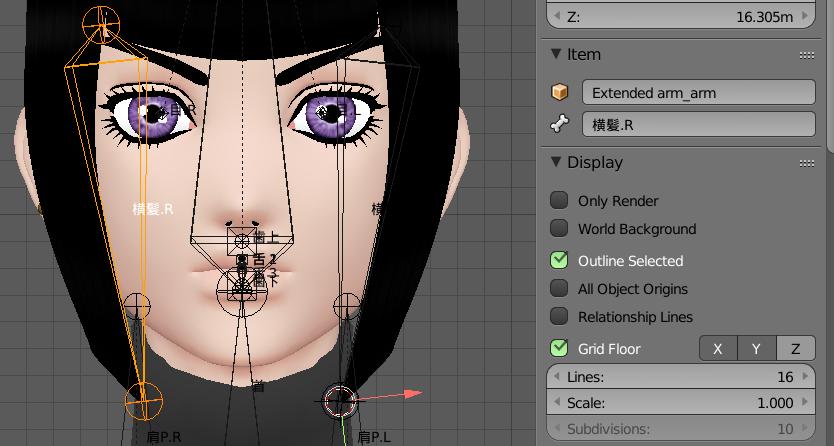Select the 肩P.R bone label
Viewport: 834px width, 446px height.
tap(163, 437)
